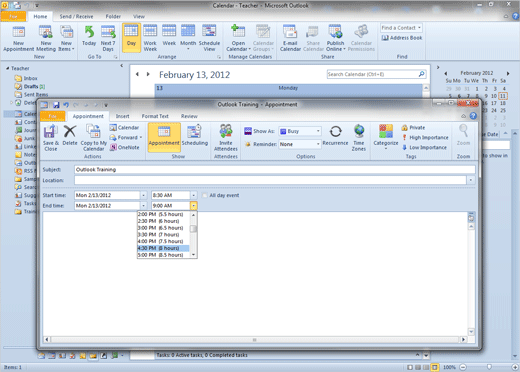
Task: Send appointment to OneNote
Action: click(x=125, y=147)
